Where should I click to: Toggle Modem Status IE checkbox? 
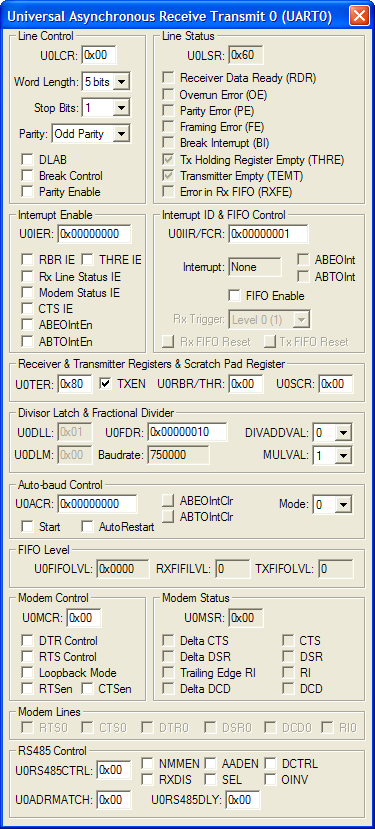coord(27,292)
